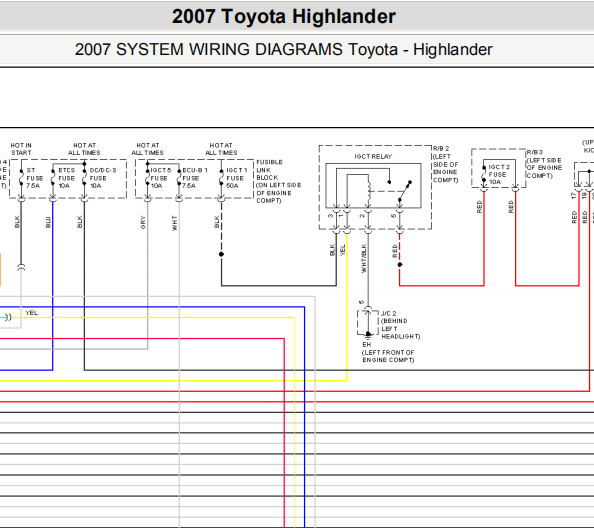594x528 pixels.
Task: Click the IGCT 2 FUSE 10A symbol
Action: point(484,175)
